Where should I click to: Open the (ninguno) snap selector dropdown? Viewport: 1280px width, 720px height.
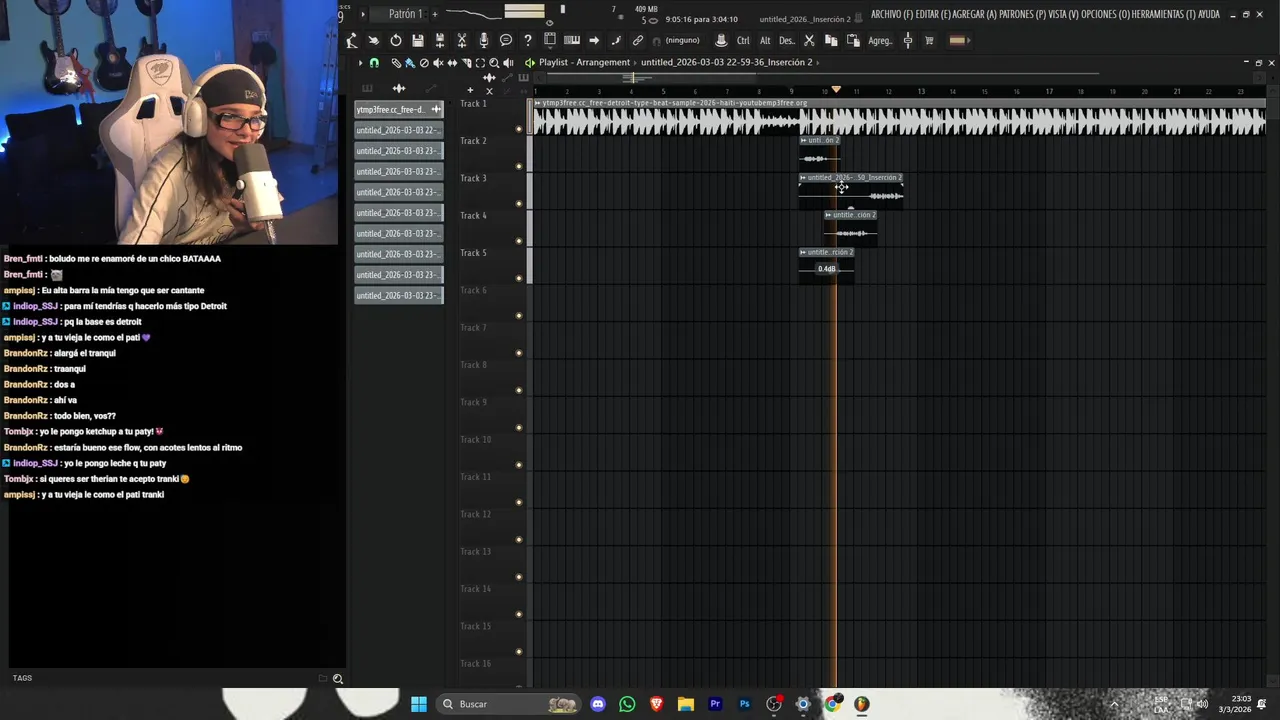pyautogui.click(x=682, y=40)
